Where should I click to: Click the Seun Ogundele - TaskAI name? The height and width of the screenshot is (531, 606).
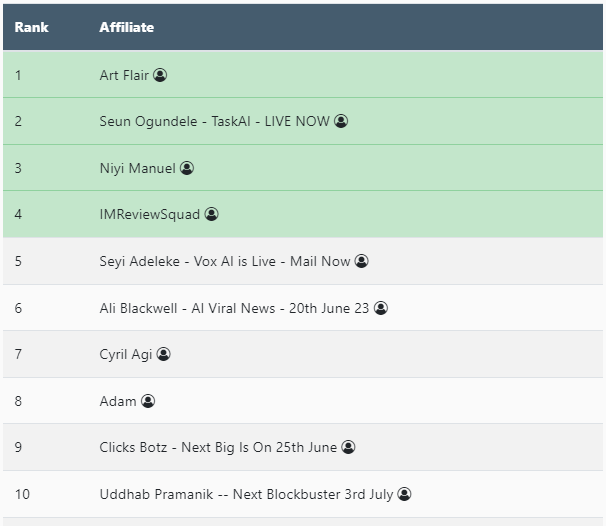click(214, 121)
